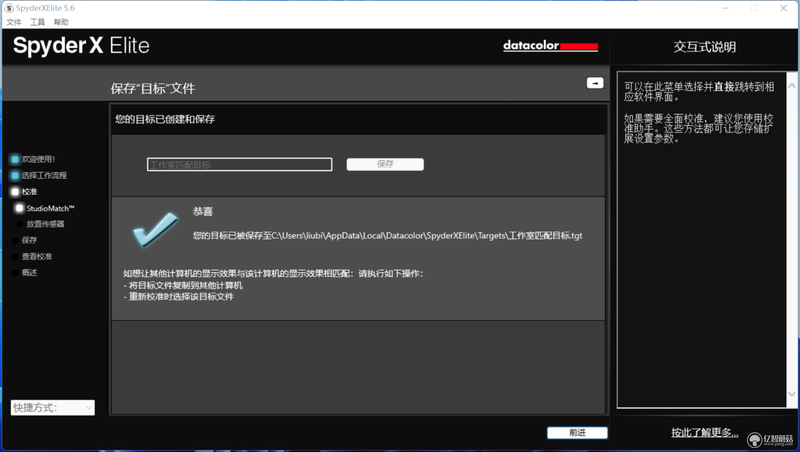Minimize the SpyderXElite window
Viewport: 800px width, 452px height.
tap(726, 8)
